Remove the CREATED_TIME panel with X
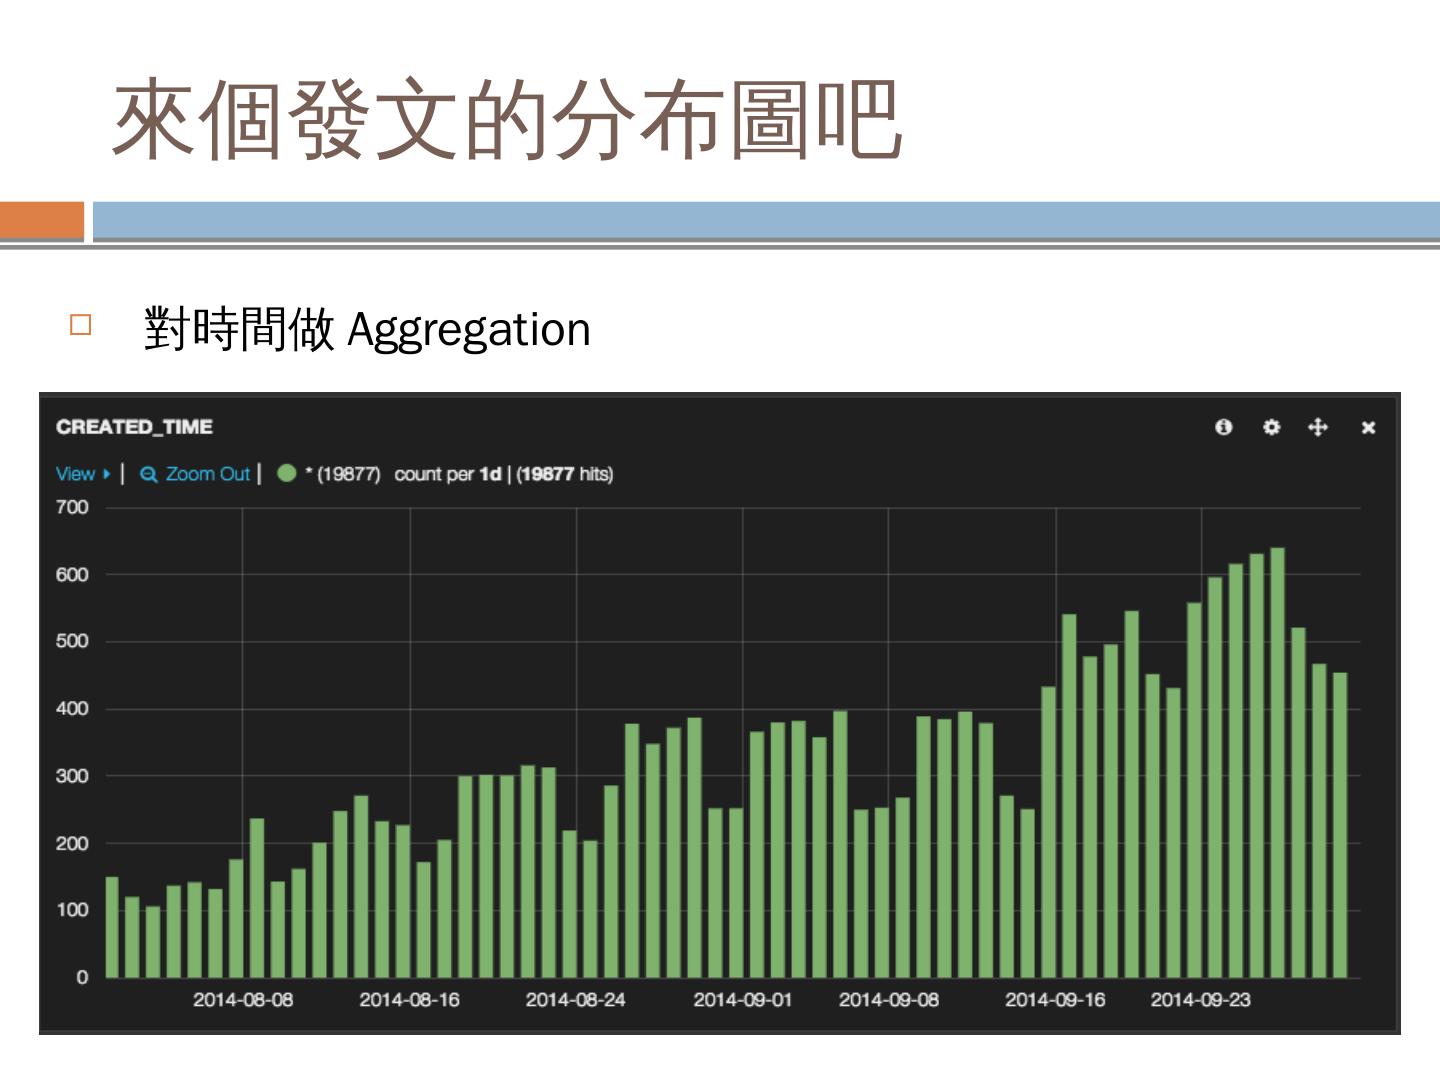This screenshot has height=1080, width=1440. pyautogui.click(x=1368, y=427)
